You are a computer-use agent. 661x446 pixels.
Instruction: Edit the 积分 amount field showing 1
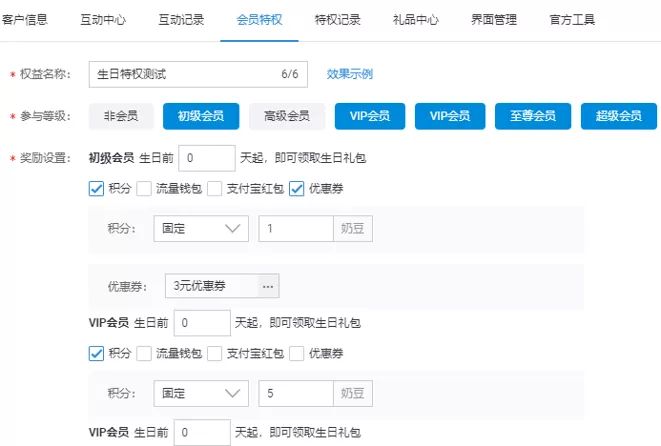click(296, 228)
